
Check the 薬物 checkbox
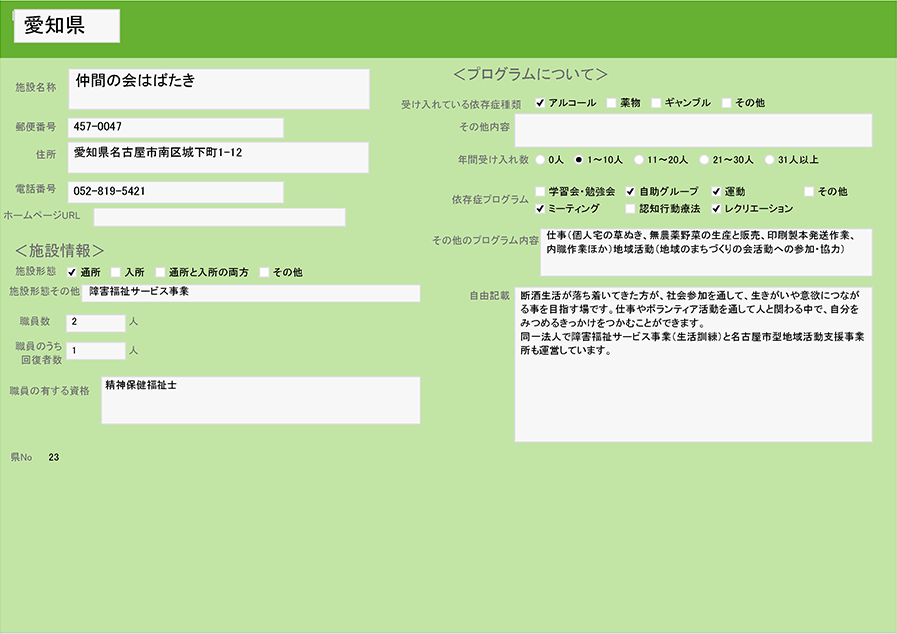pyautogui.click(x=612, y=103)
